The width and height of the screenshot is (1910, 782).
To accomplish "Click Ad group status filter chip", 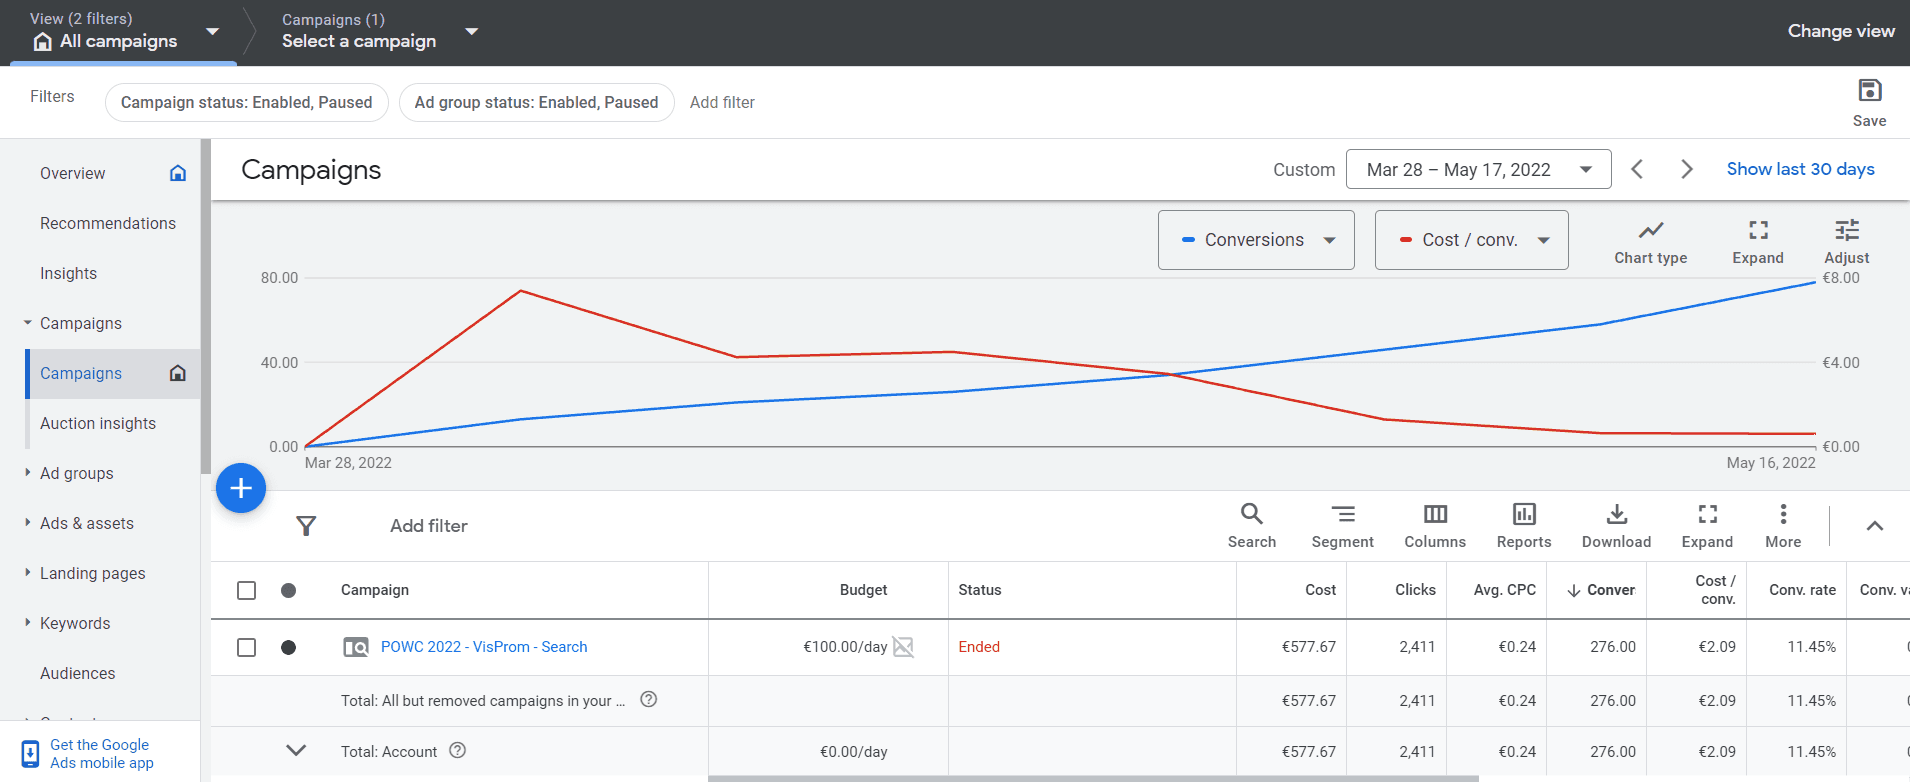I will (537, 102).
